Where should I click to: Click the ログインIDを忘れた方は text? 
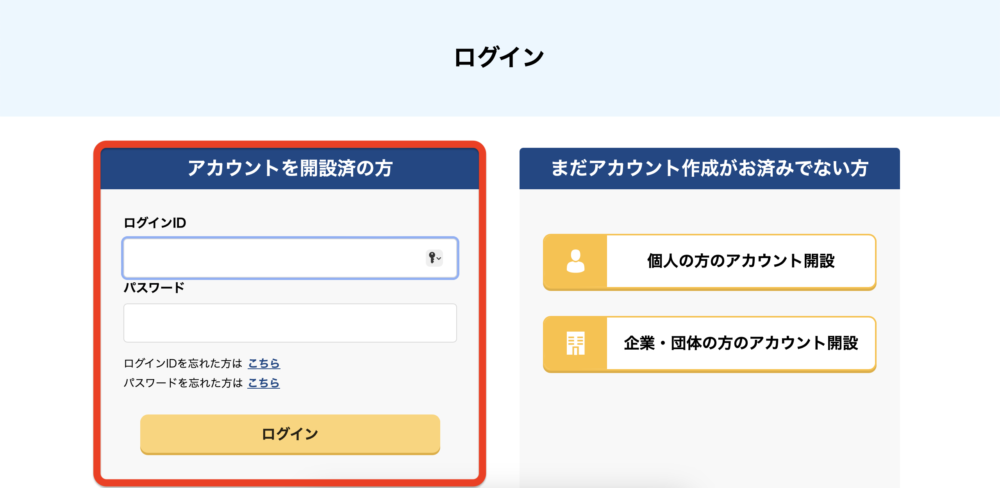pyautogui.click(x=183, y=364)
